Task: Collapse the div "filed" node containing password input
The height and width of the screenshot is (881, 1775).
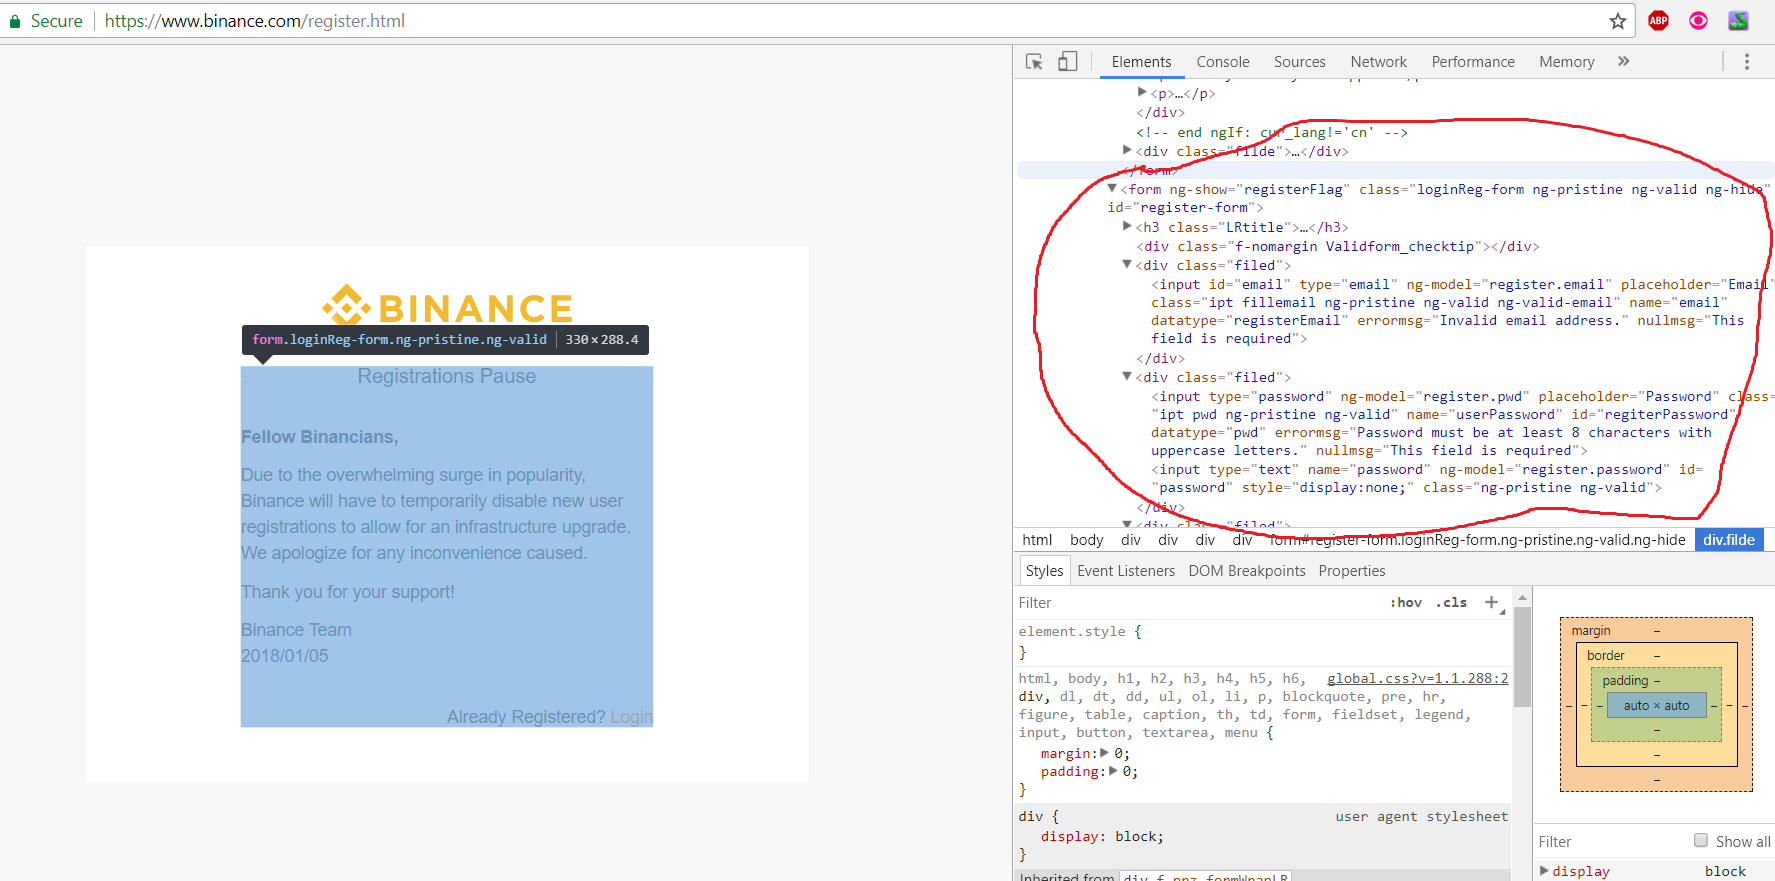Action: click(x=1128, y=376)
